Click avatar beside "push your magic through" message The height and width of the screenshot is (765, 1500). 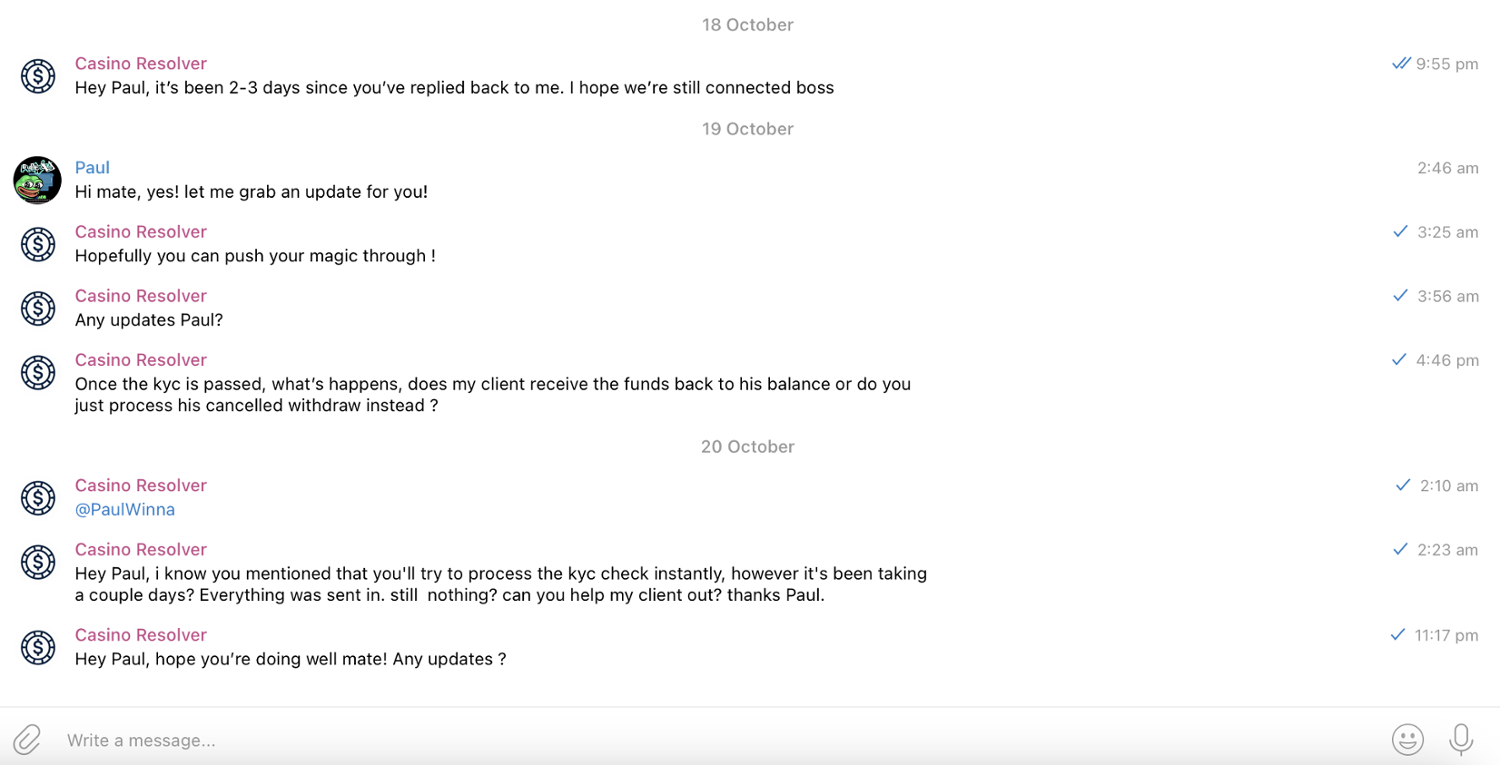click(x=38, y=244)
